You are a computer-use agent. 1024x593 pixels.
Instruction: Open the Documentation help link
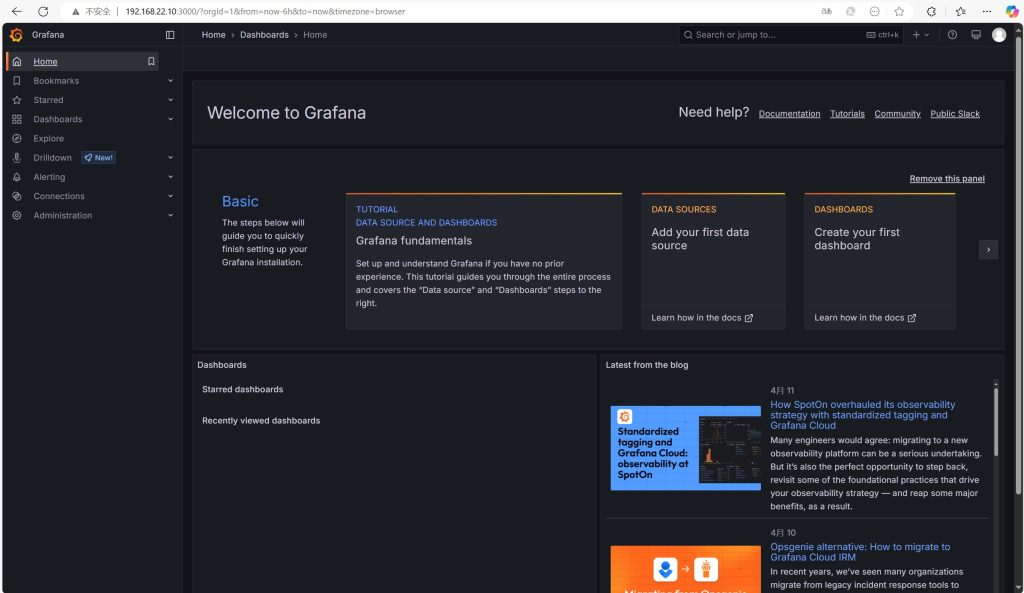click(x=789, y=114)
